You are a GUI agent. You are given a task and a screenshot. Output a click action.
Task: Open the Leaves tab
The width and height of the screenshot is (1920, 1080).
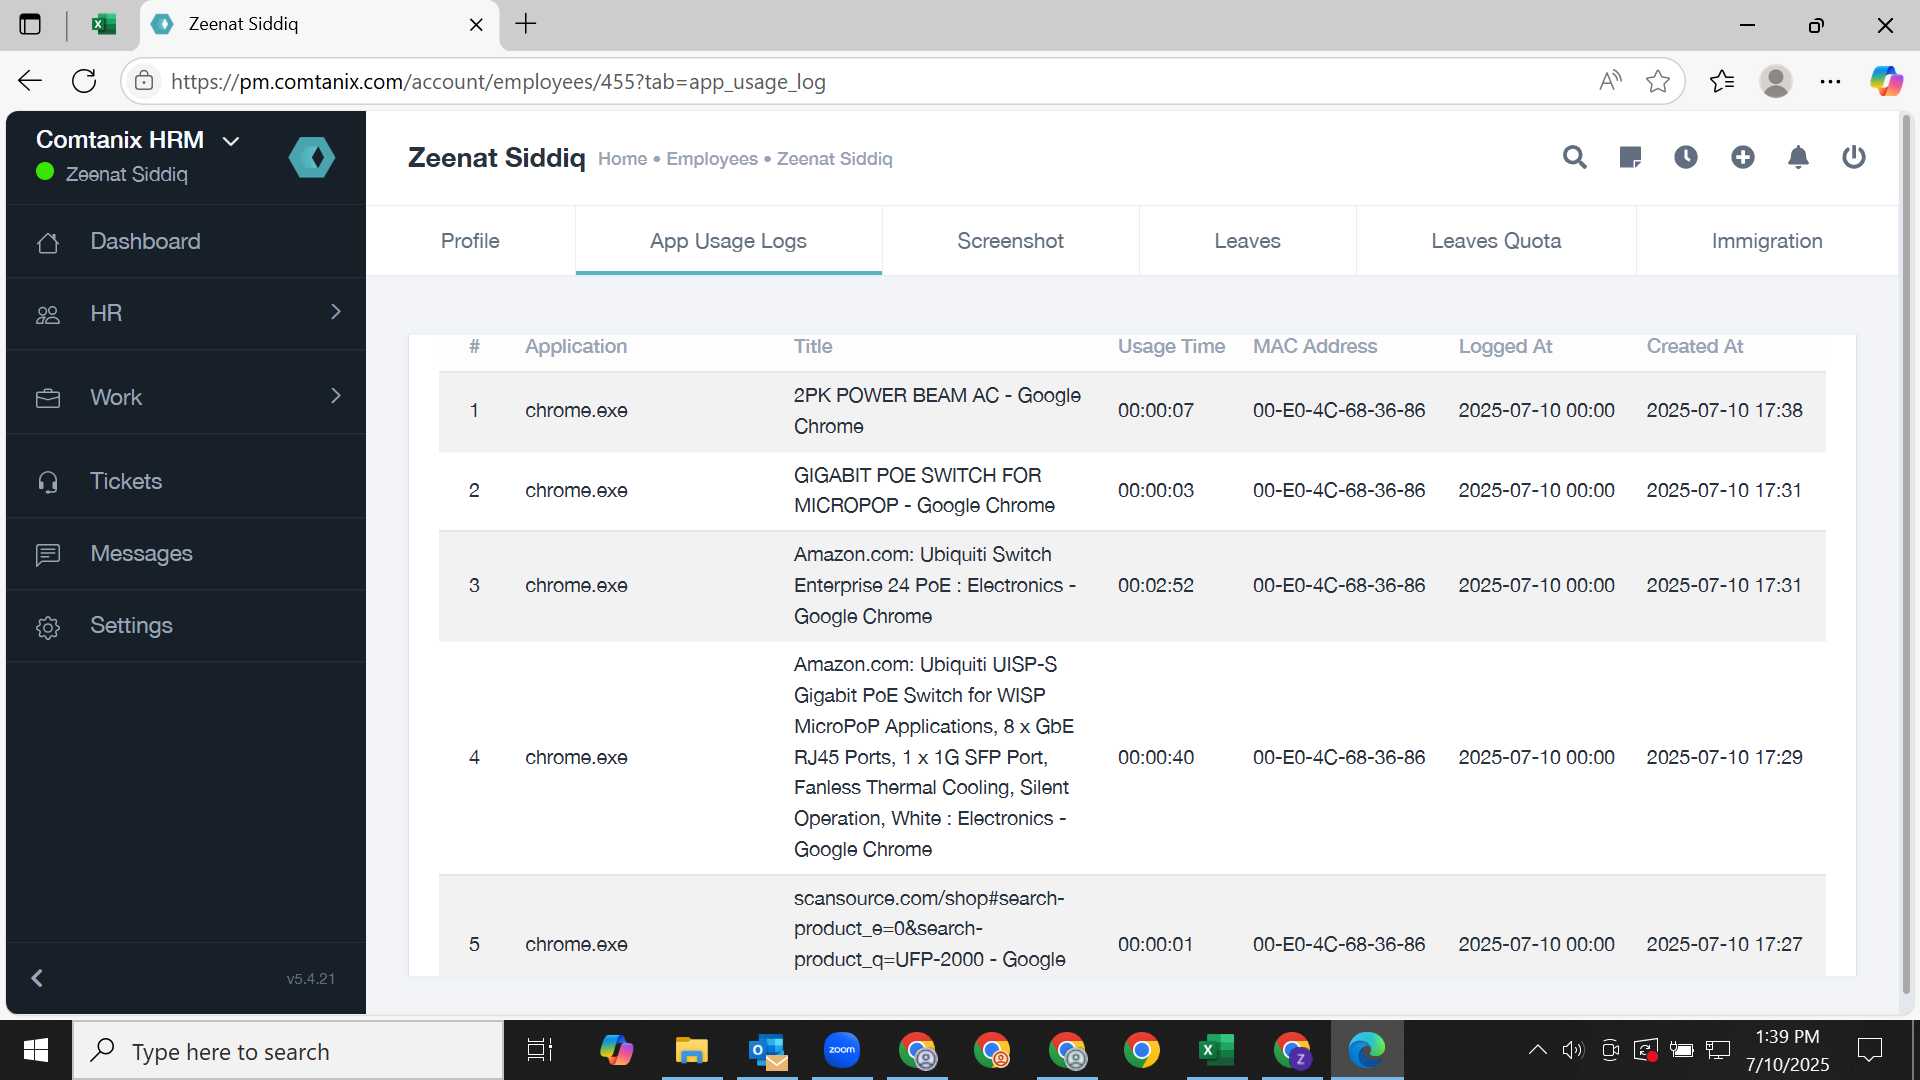click(1247, 241)
